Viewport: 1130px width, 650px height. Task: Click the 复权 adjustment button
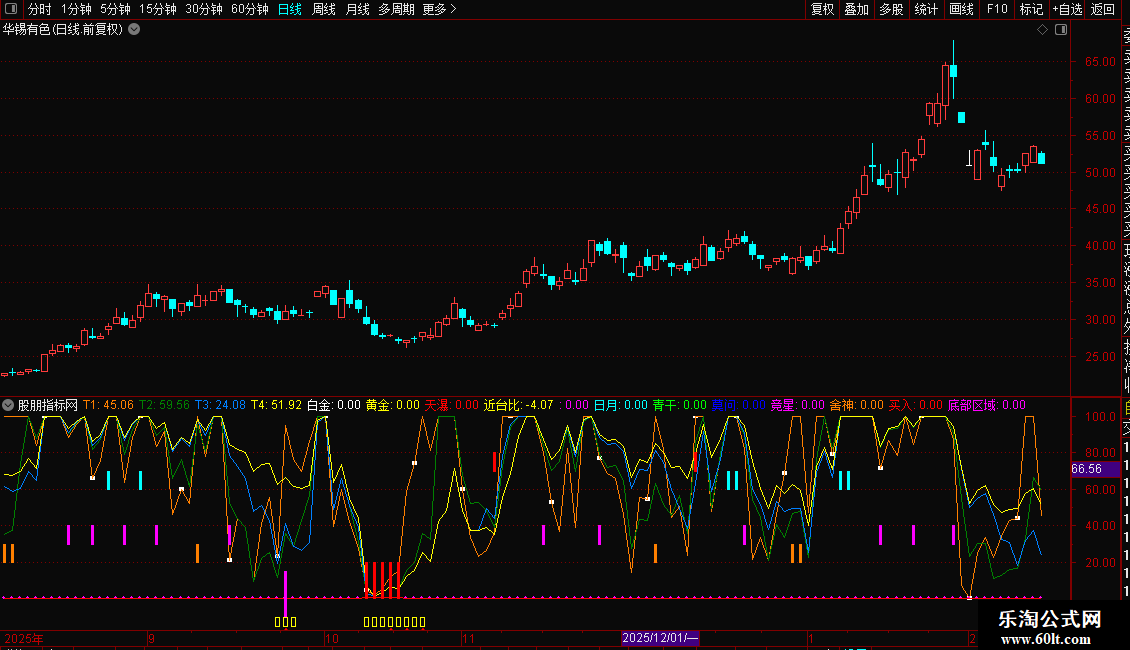click(822, 9)
